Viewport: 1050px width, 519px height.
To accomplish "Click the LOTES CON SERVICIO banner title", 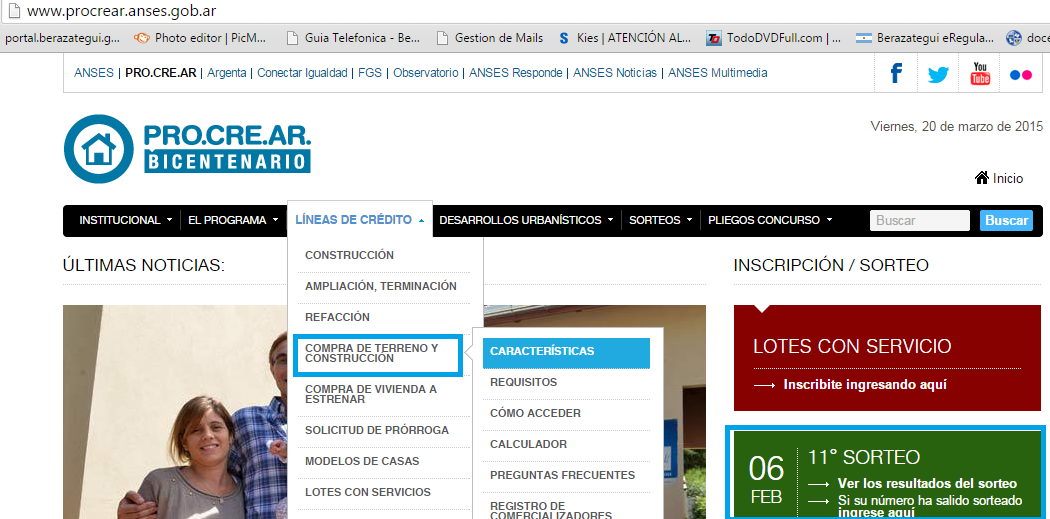I will click(x=852, y=346).
